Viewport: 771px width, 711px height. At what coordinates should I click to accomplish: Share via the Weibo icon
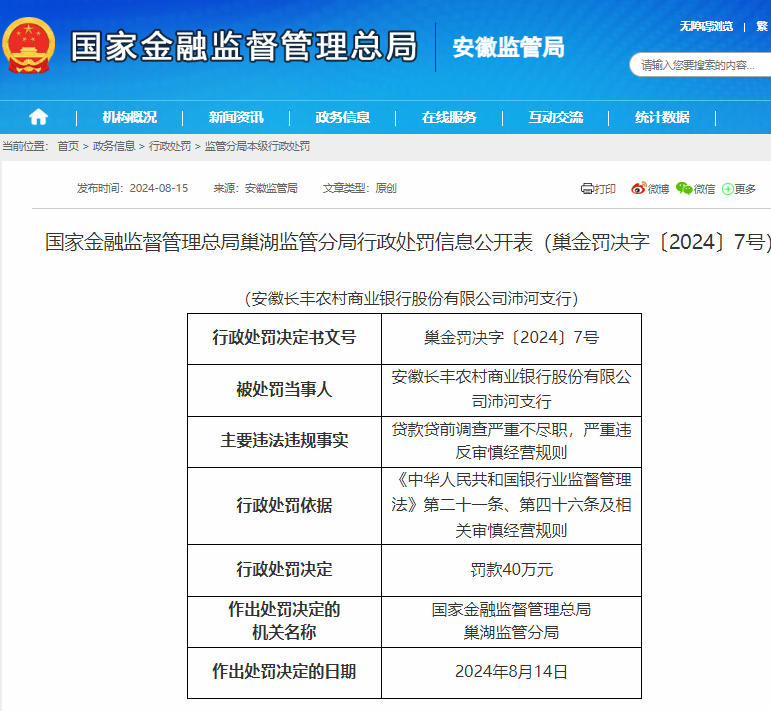tap(638, 188)
